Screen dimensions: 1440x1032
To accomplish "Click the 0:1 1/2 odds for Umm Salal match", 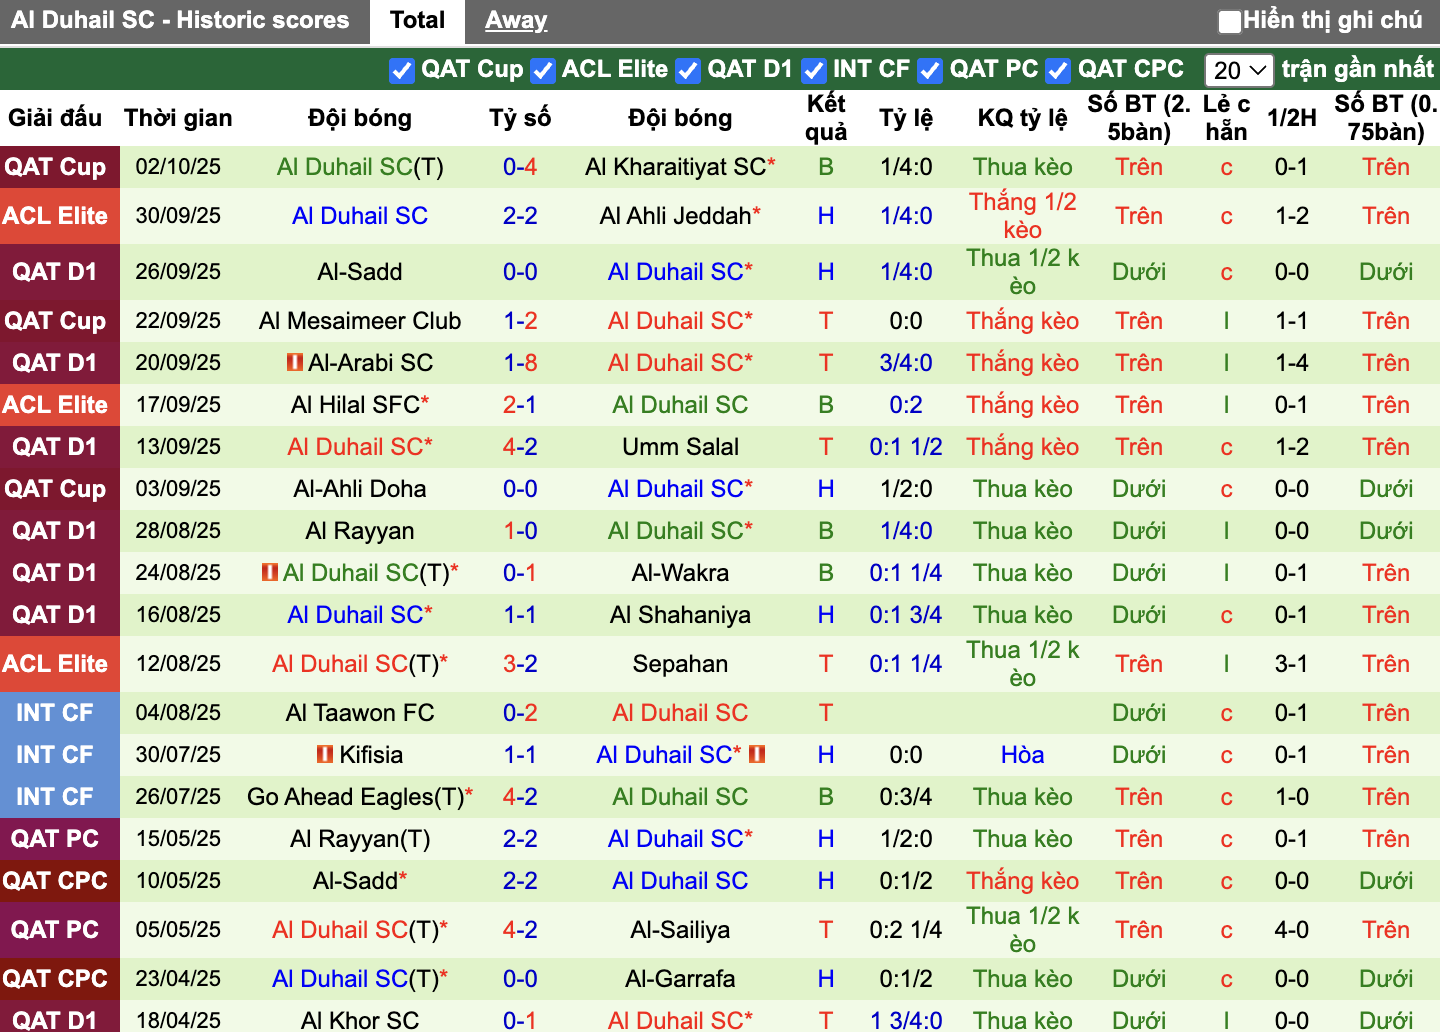I will coord(906,447).
